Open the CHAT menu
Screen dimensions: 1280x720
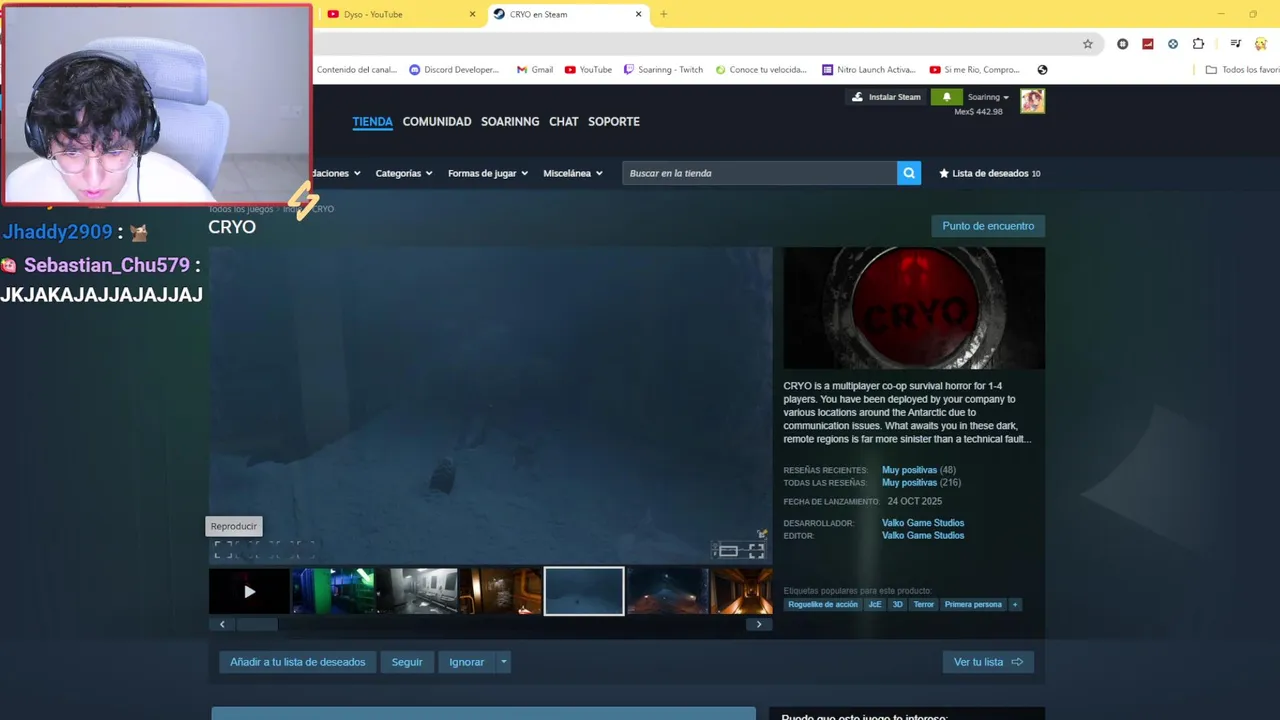coord(563,122)
